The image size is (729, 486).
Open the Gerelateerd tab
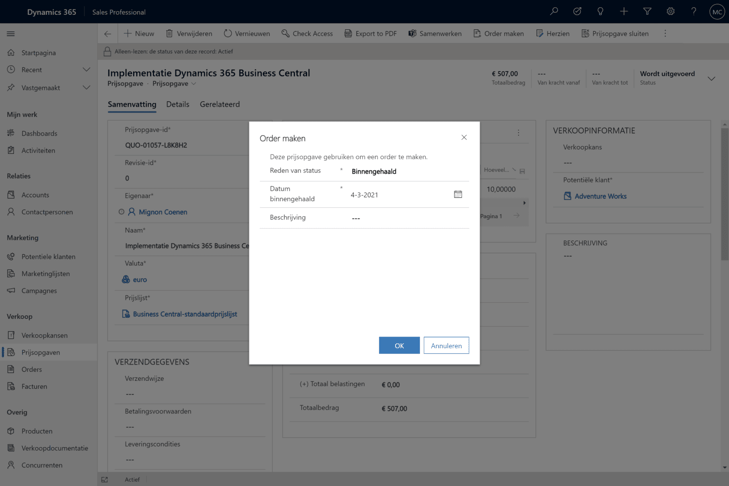220,104
